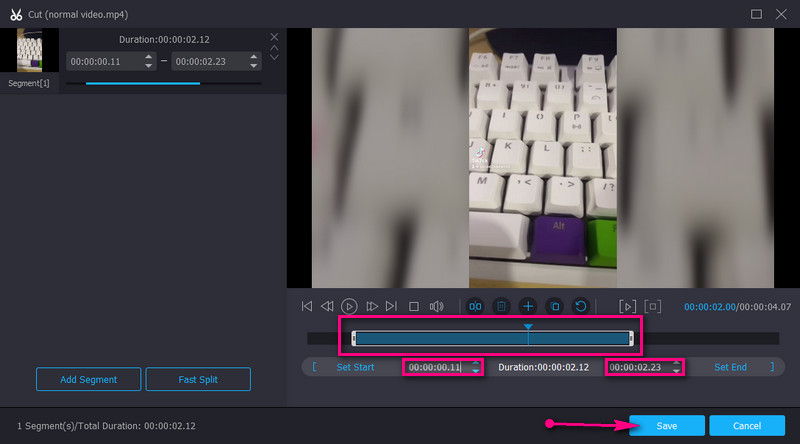Image resolution: width=800 pixels, height=444 pixels.
Task: Increase end time in segment list
Action: tap(254, 57)
